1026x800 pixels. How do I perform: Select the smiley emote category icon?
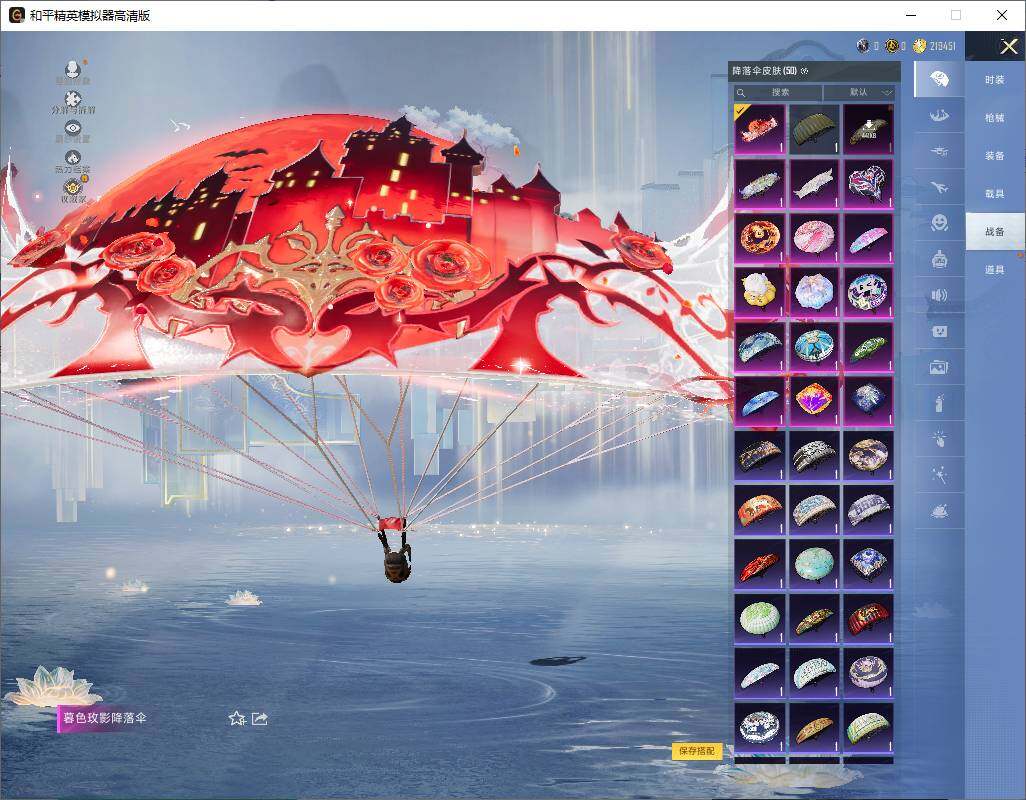939,224
